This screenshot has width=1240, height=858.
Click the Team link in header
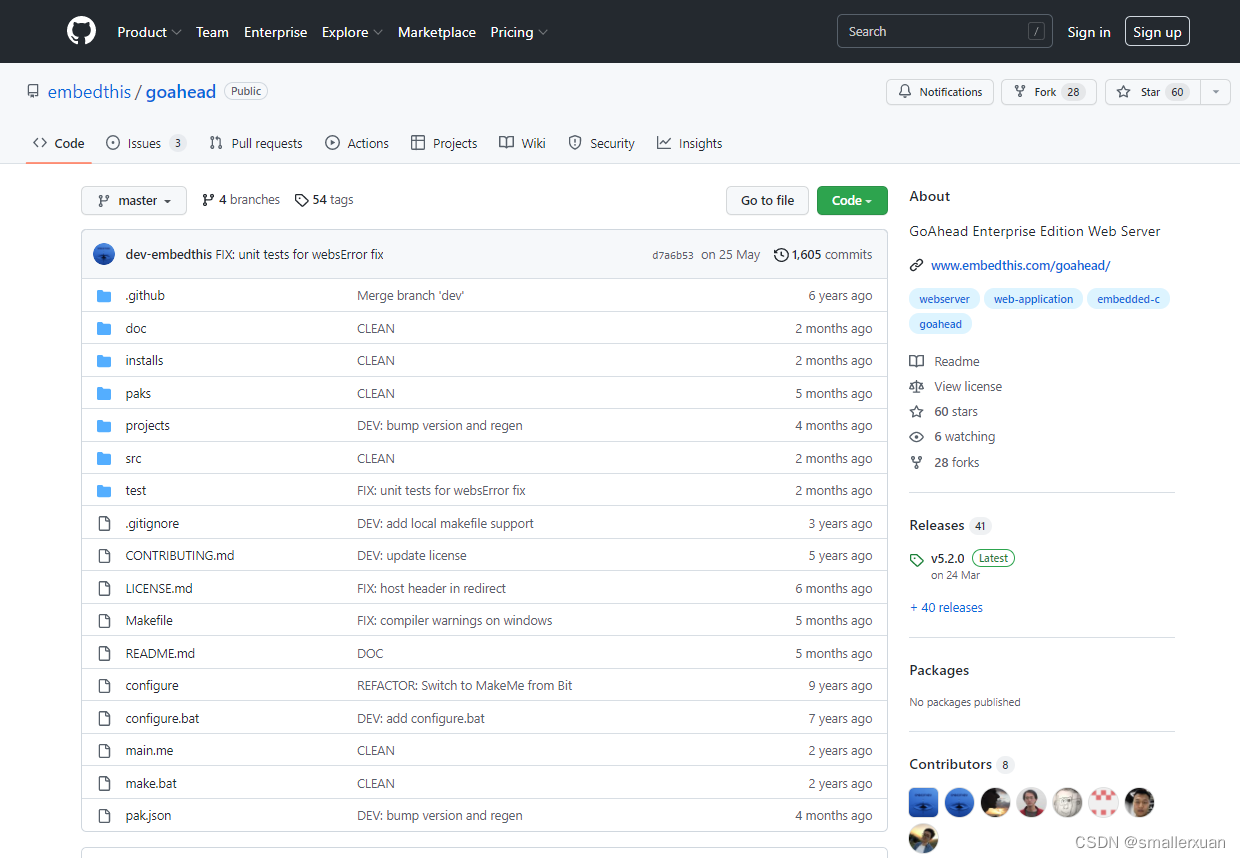[212, 32]
